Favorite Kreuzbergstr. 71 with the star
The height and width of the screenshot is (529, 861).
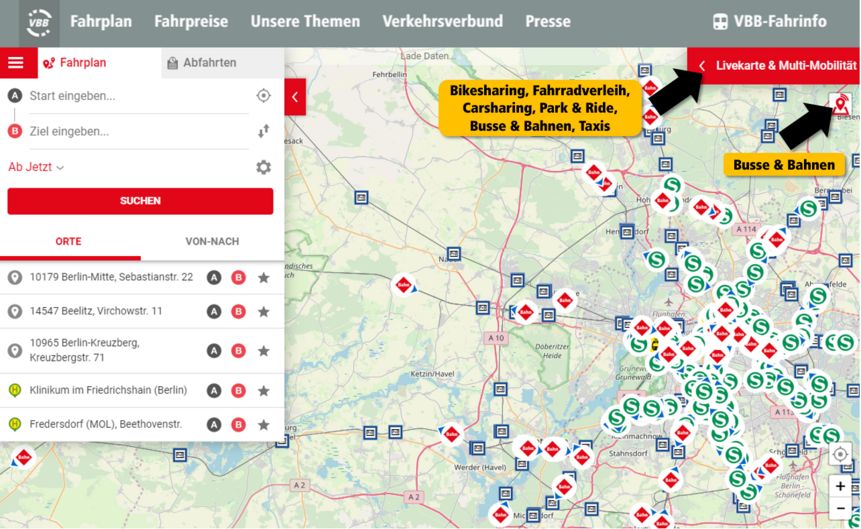[x=264, y=350]
